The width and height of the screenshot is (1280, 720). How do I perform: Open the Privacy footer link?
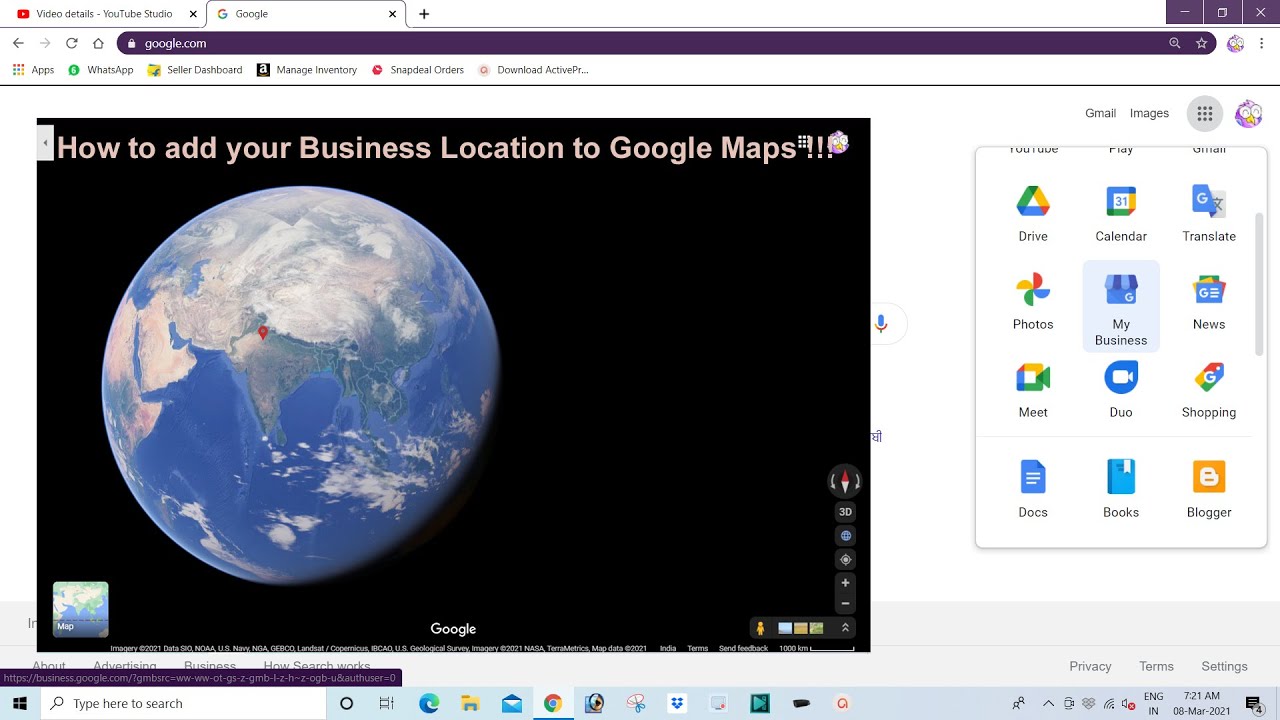tap(1090, 666)
